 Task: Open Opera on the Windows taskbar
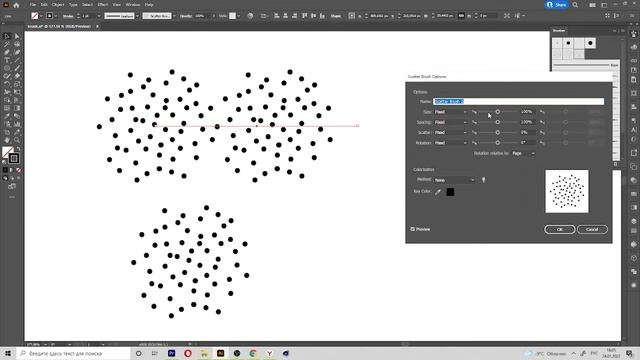(188, 353)
